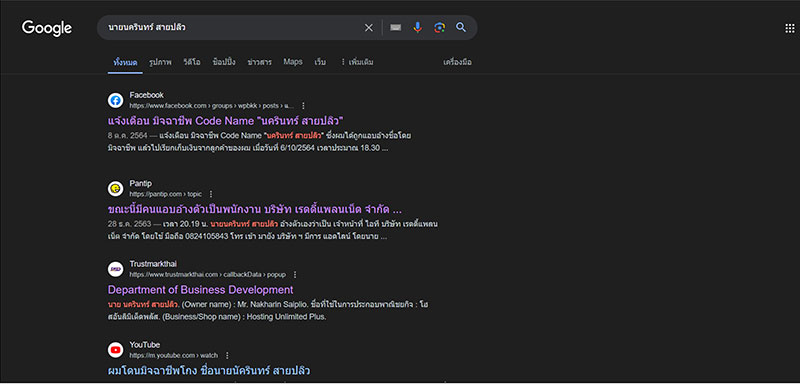The image size is (800, 387).
Task: Clear the search box with the X icon
Action: 368,28
